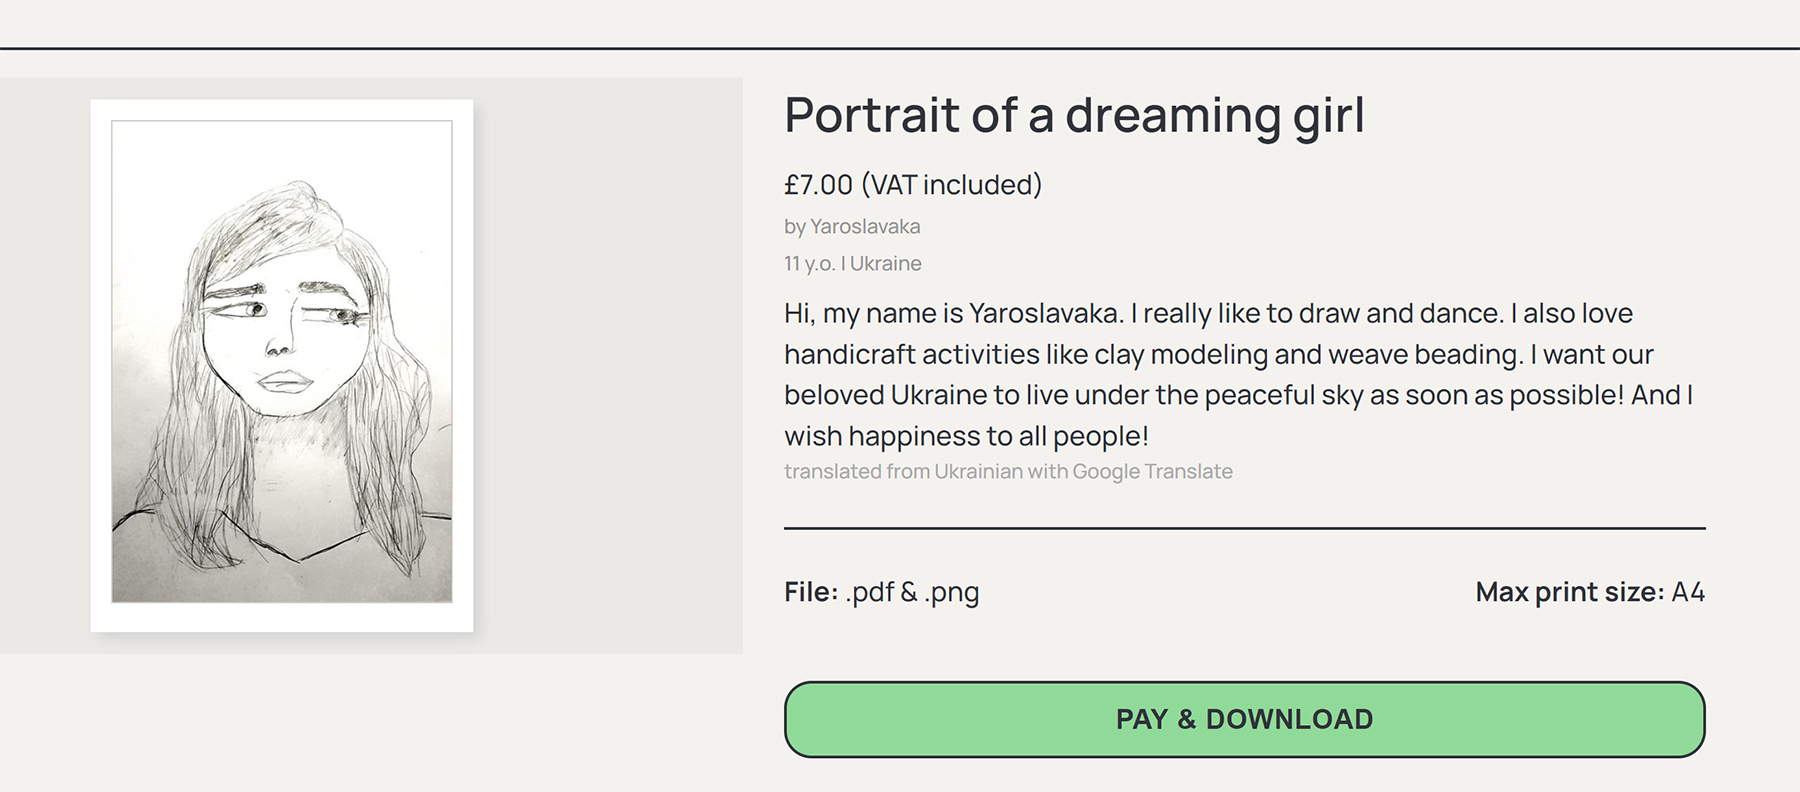Screen dimensions: 1800x792
Task: Click the 'Portrait of a dreaming girl' heading
Action: pyautogui.click(x=1074, y=115)
